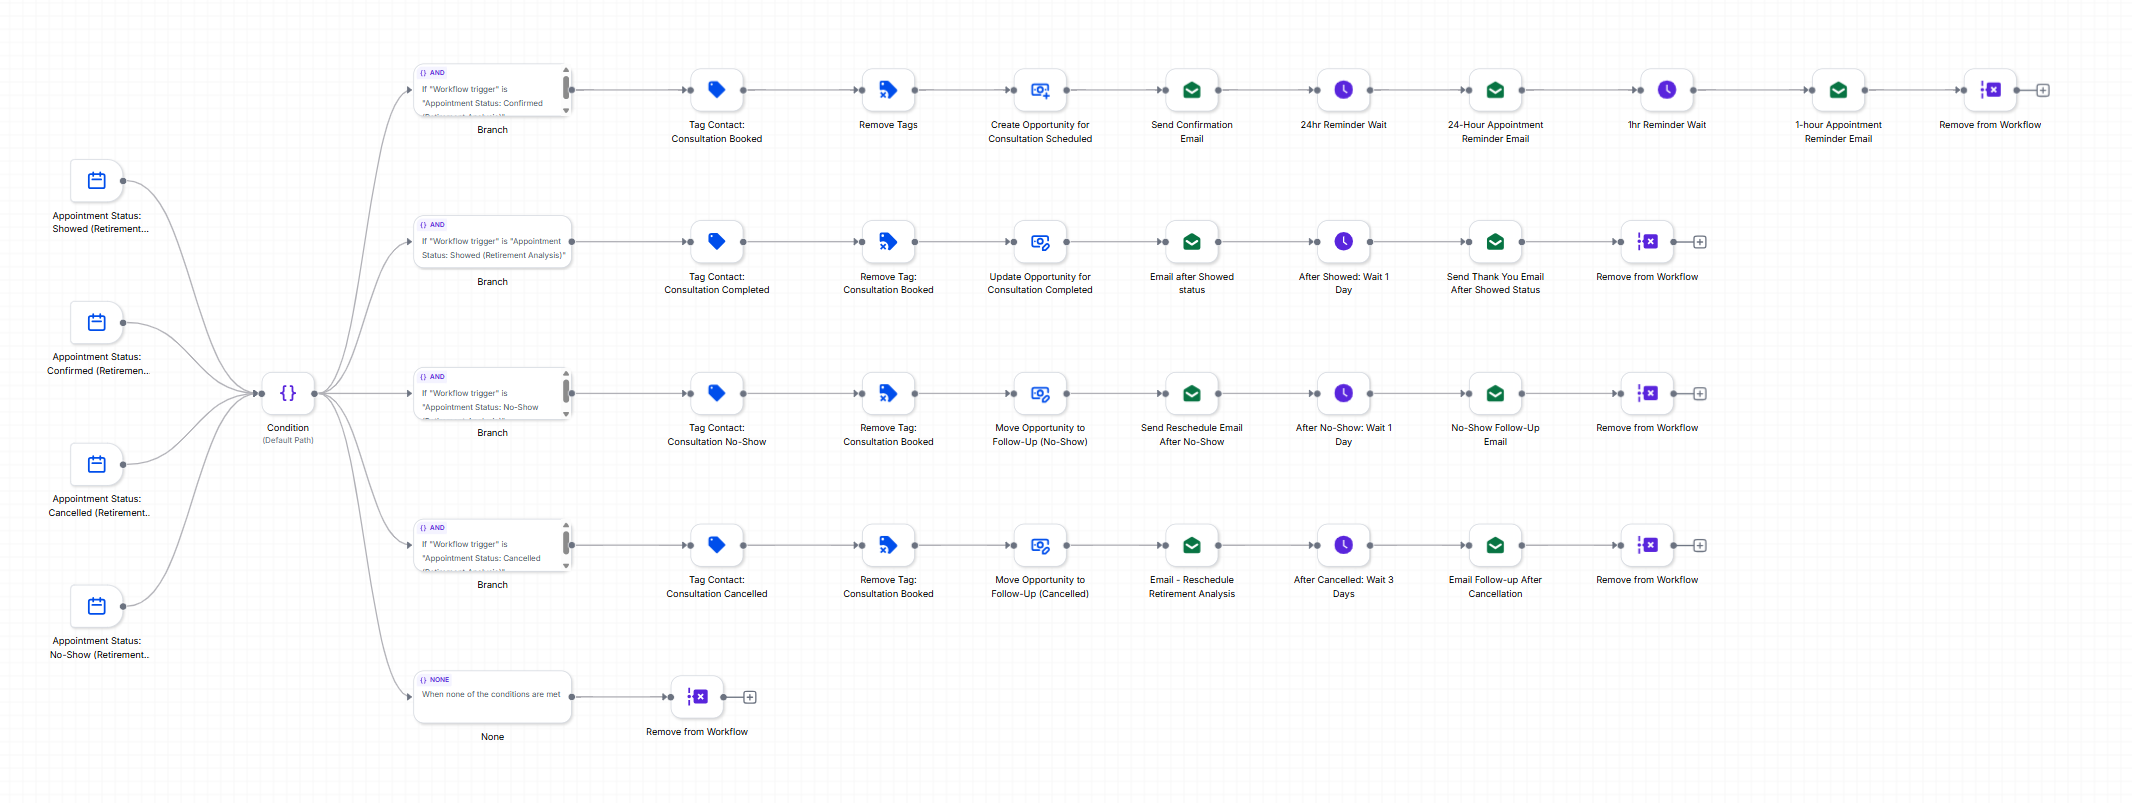The height and width of the screenshot is (803, 2132).
Task: Select the Appointment Status: Cancelled trigger icon
Action: (x=97, y=464)
